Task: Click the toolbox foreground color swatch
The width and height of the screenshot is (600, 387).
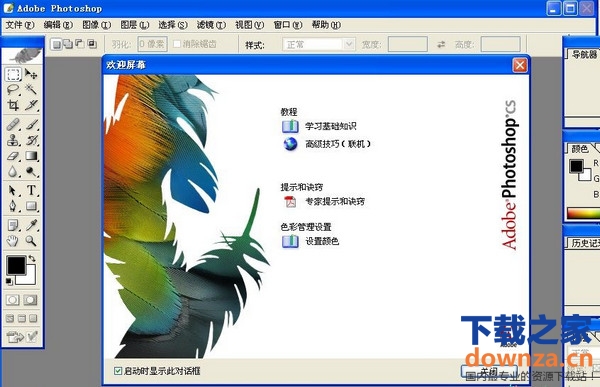Action: coord(16,265)
